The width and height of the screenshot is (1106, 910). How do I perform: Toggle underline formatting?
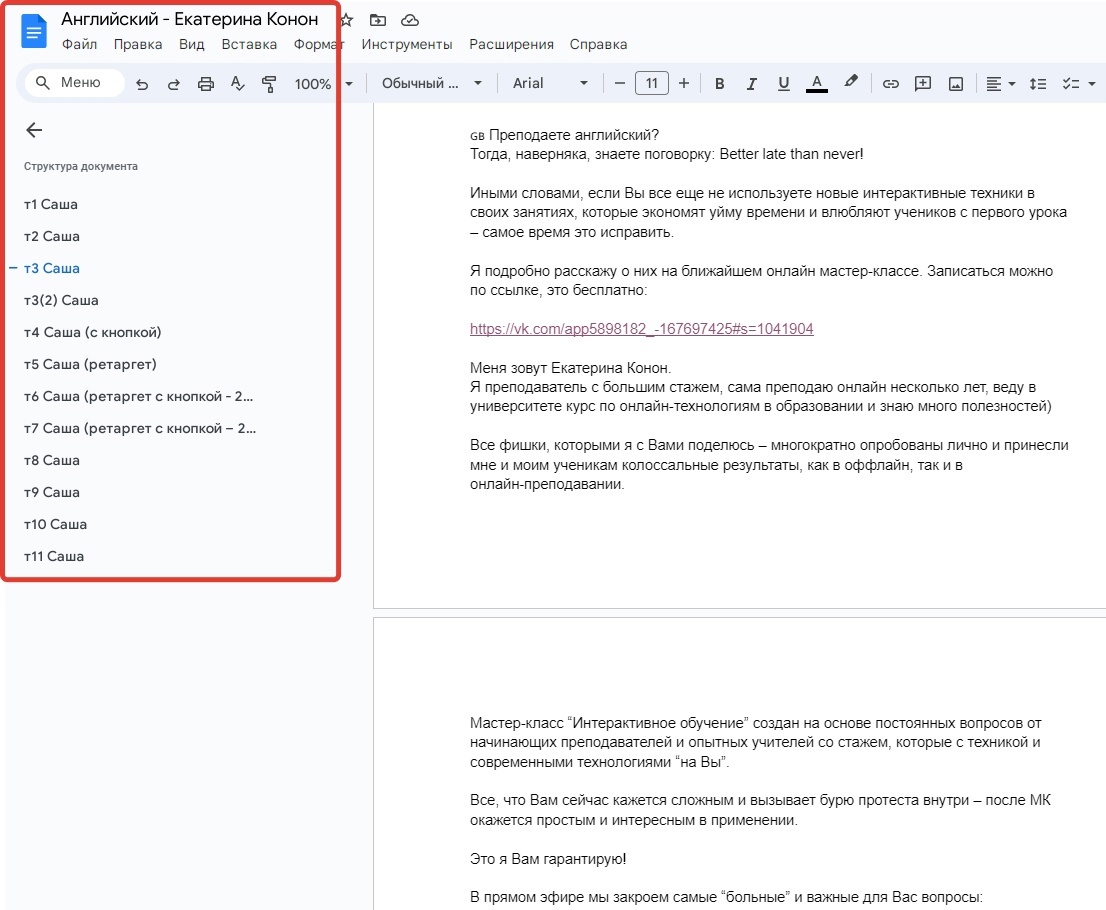coord(783,83)
